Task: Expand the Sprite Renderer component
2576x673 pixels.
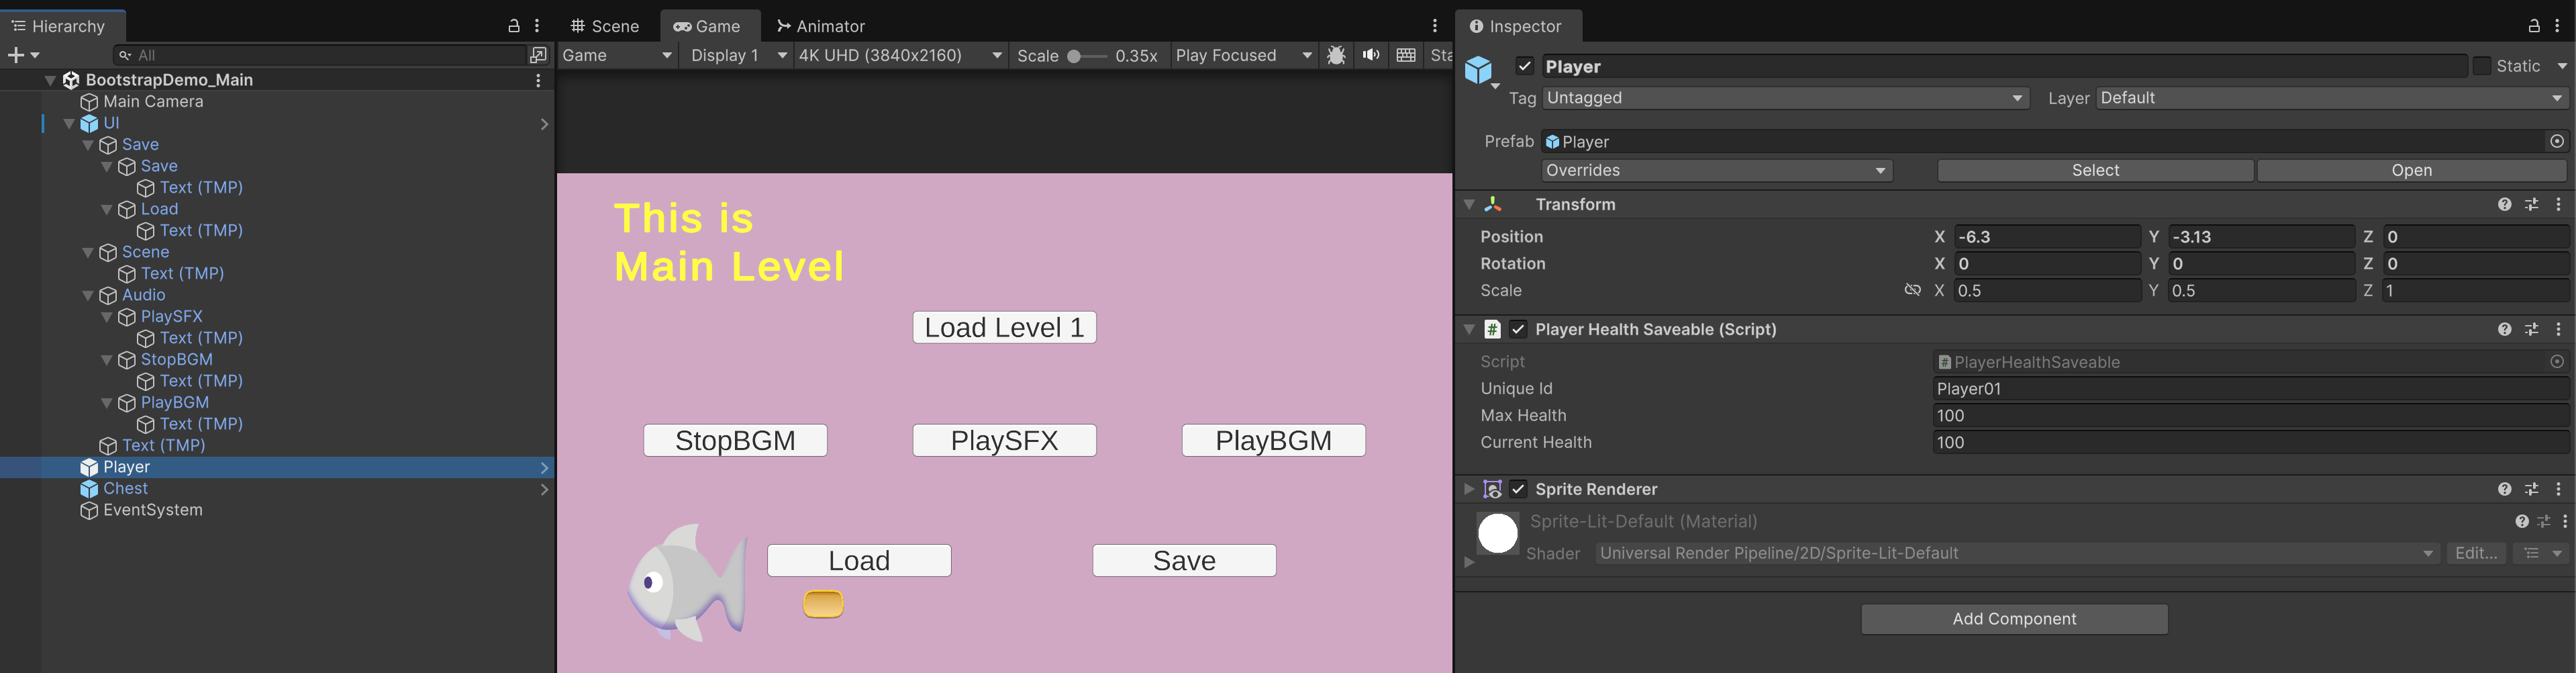Action: point(1469,489)
